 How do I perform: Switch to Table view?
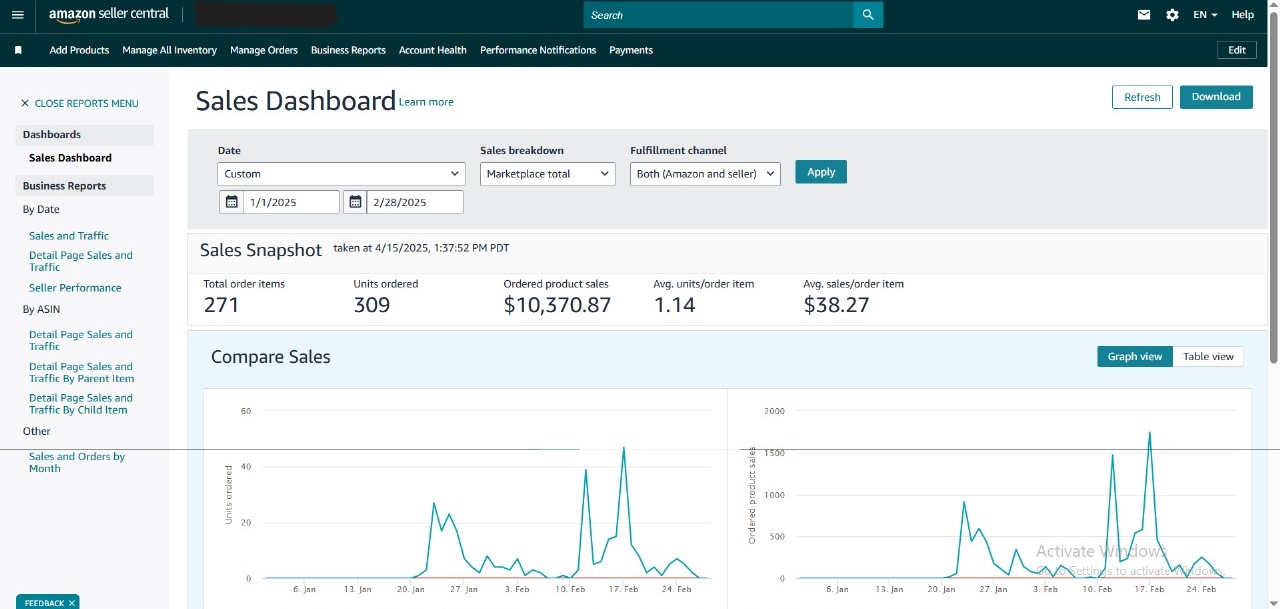coord(1208,356)
